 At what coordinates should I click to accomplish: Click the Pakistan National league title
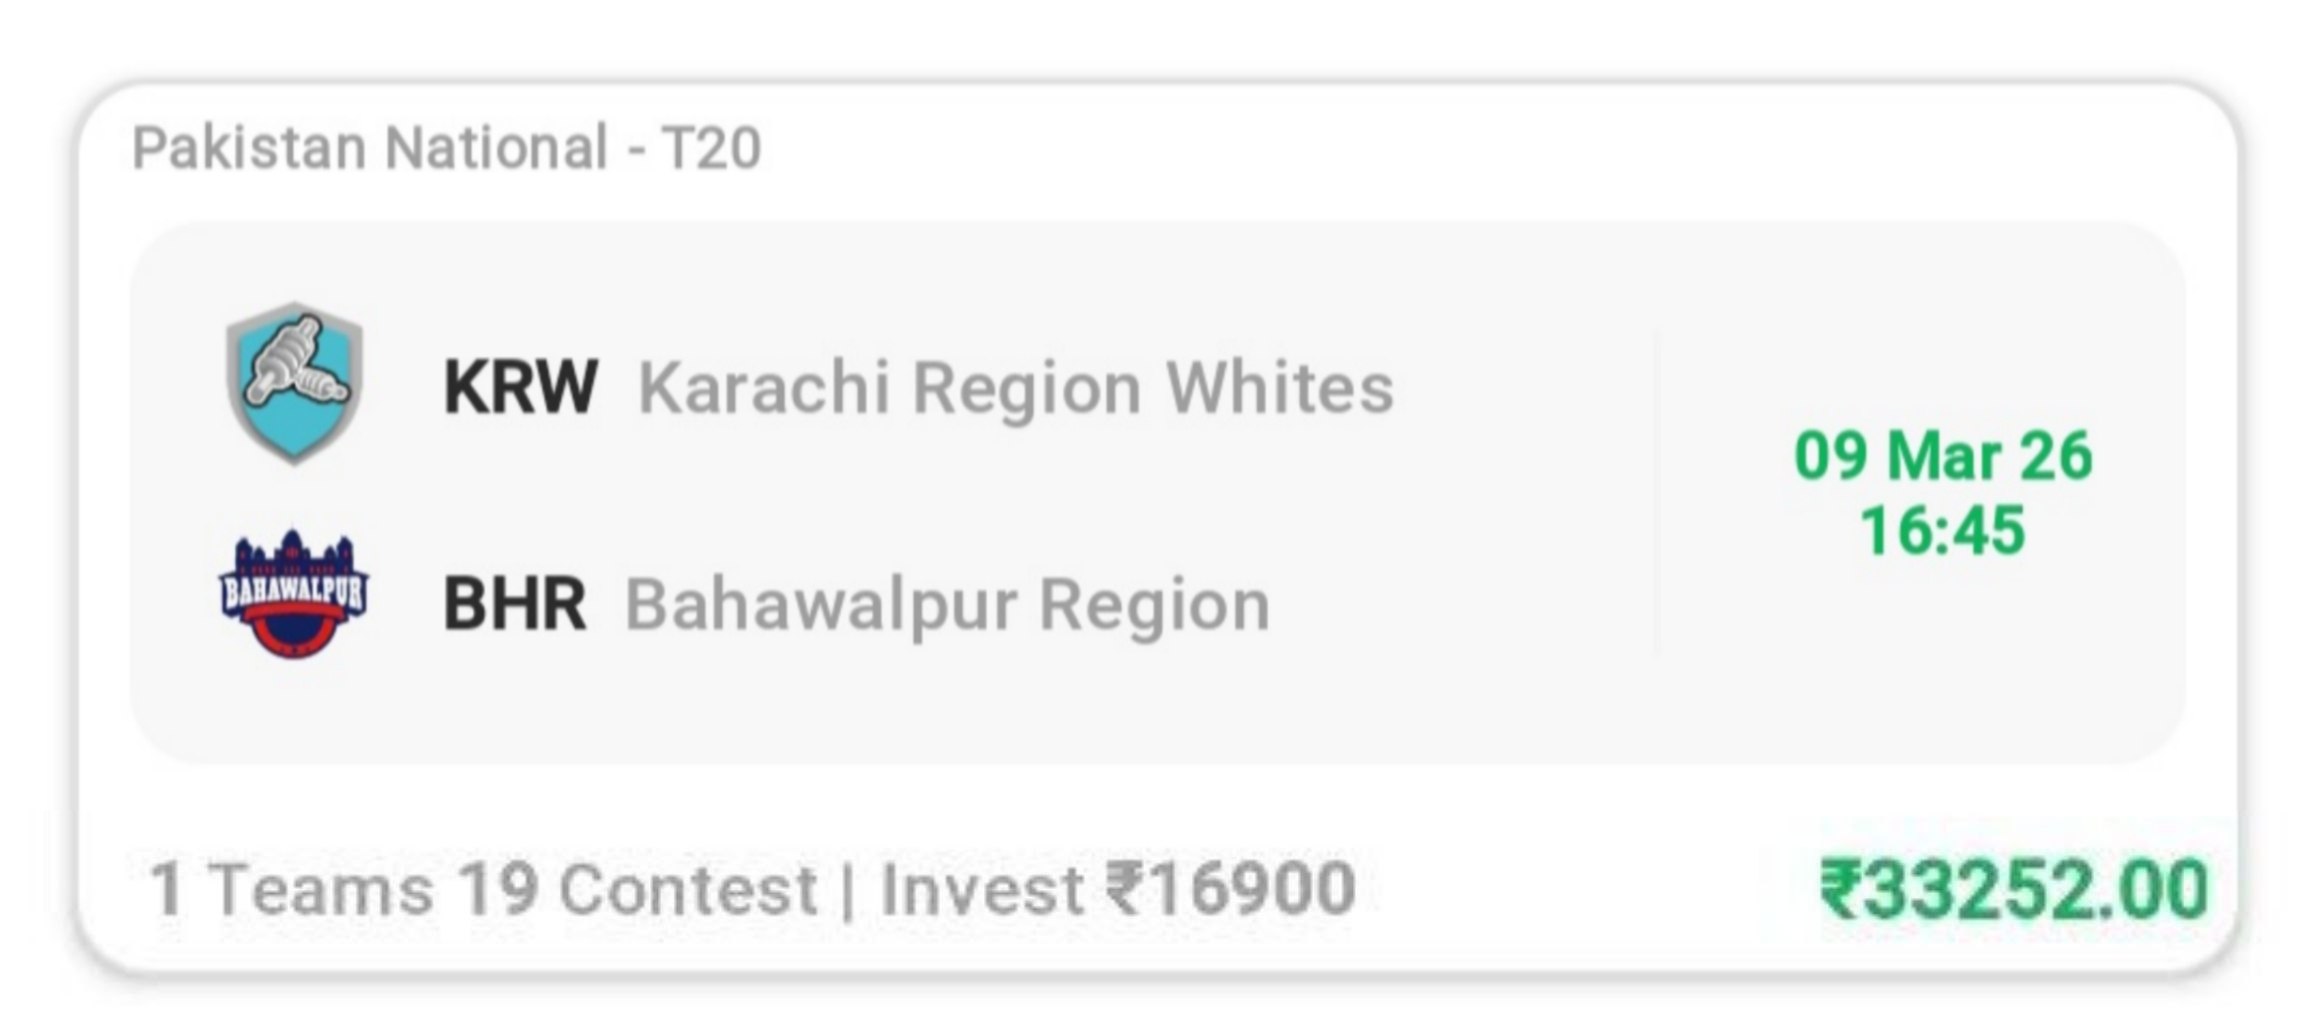(370, 148)
